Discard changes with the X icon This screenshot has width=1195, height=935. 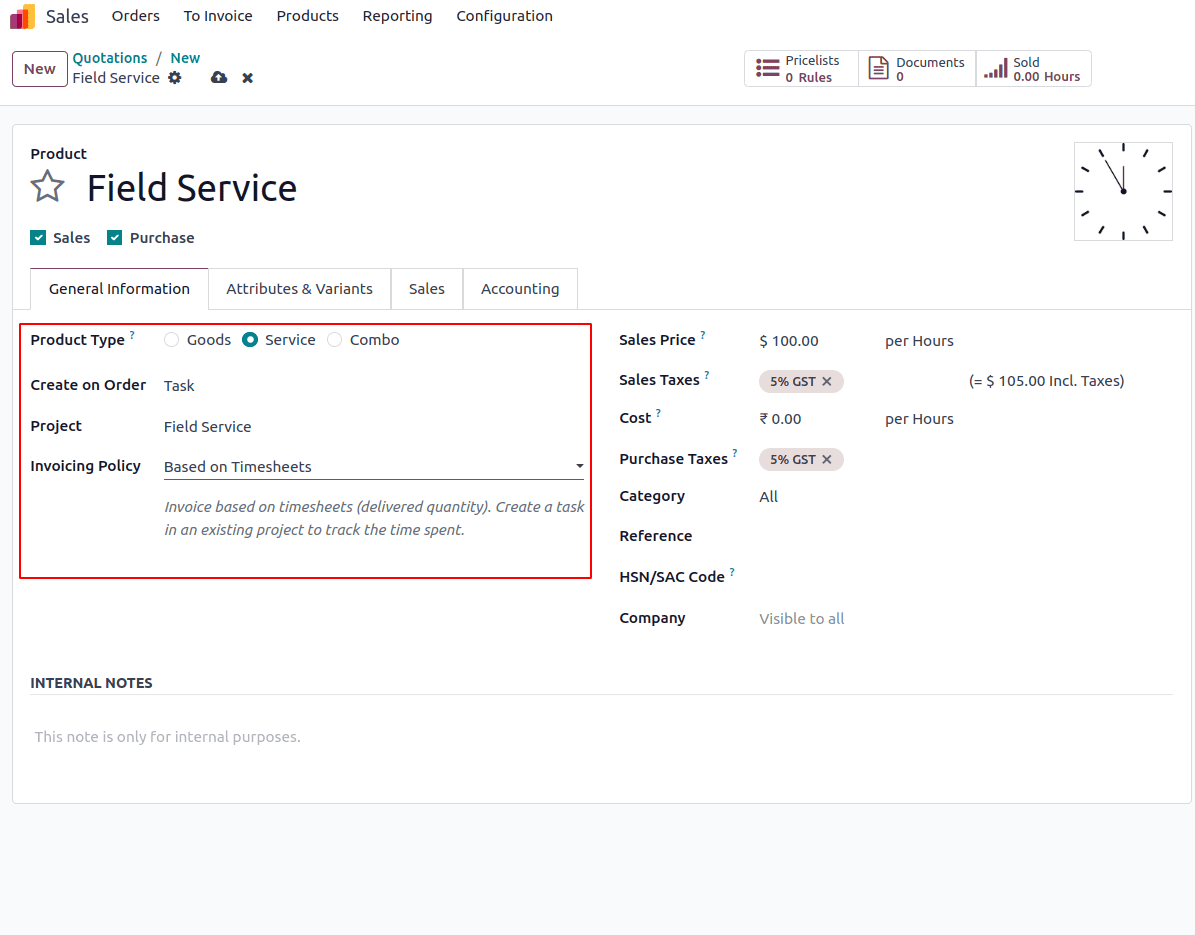(x=247, y=78)
